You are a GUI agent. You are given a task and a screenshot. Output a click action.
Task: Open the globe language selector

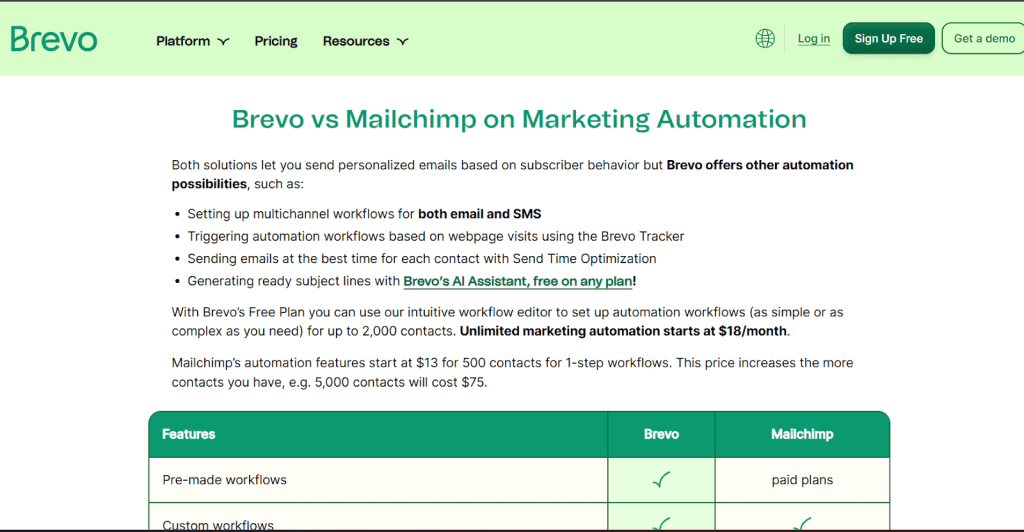765,39
